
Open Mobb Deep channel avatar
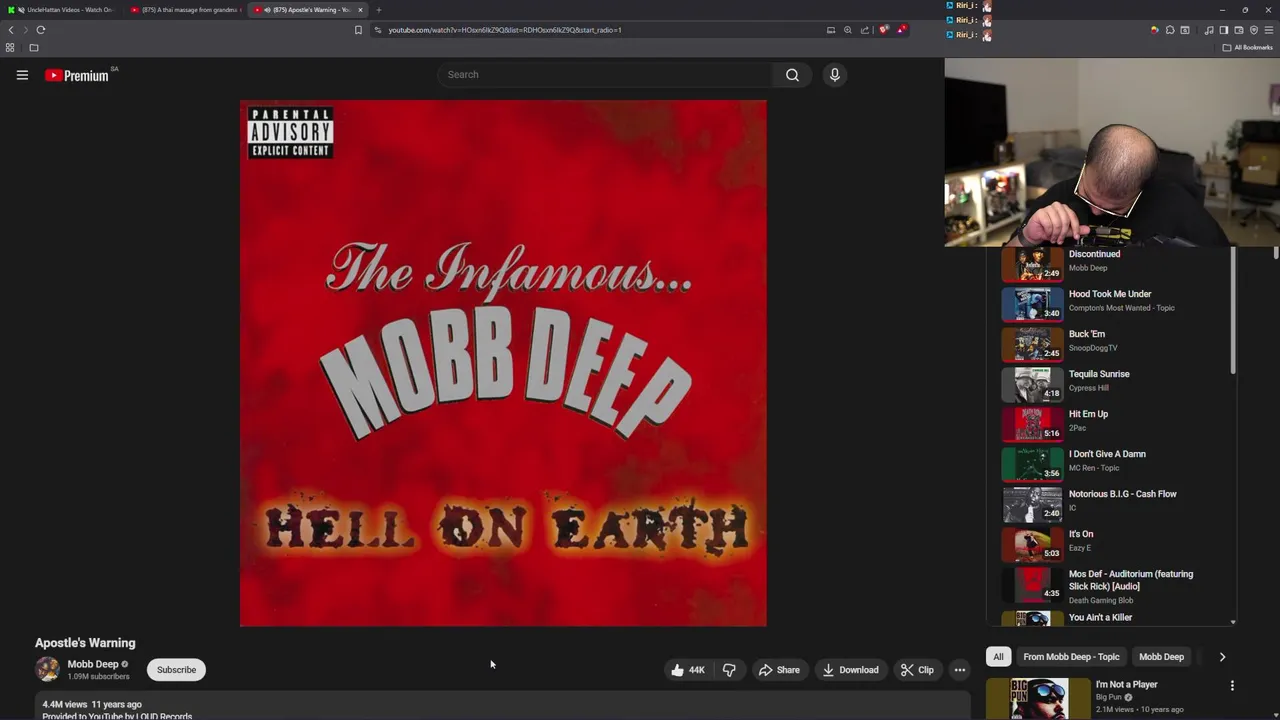coord(47,670)
